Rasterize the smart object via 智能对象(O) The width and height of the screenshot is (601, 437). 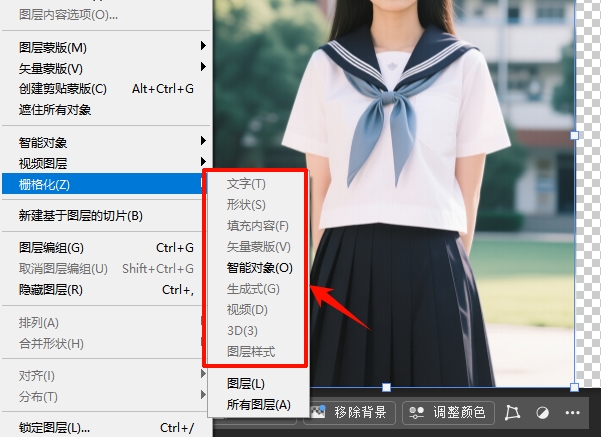(x=258, y=268)
